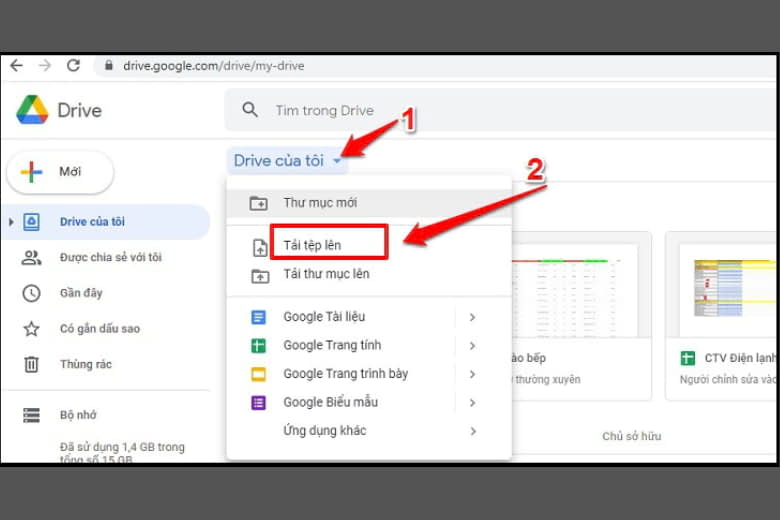
Task: Choose Thư mục mới from the menu
Action: tap(320, 203)
